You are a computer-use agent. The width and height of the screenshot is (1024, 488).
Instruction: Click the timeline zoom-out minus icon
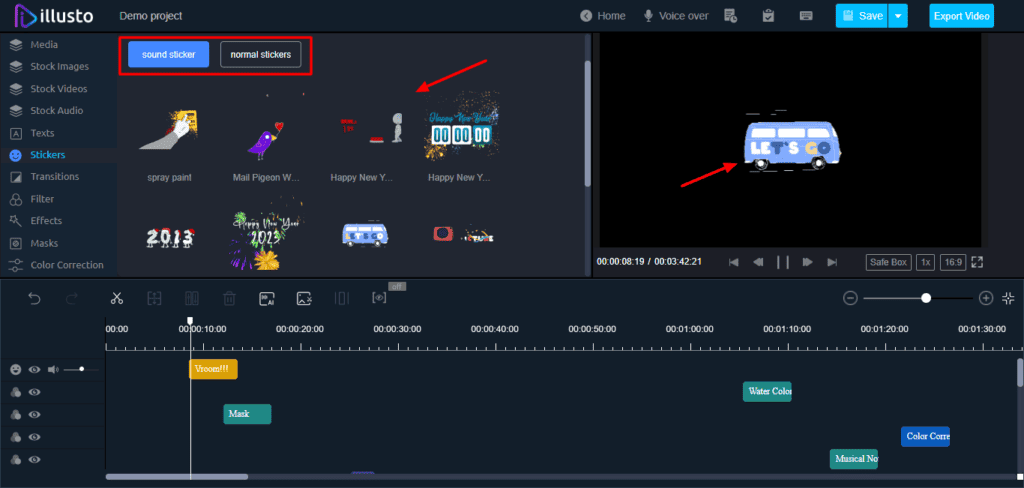click(850, 298)
